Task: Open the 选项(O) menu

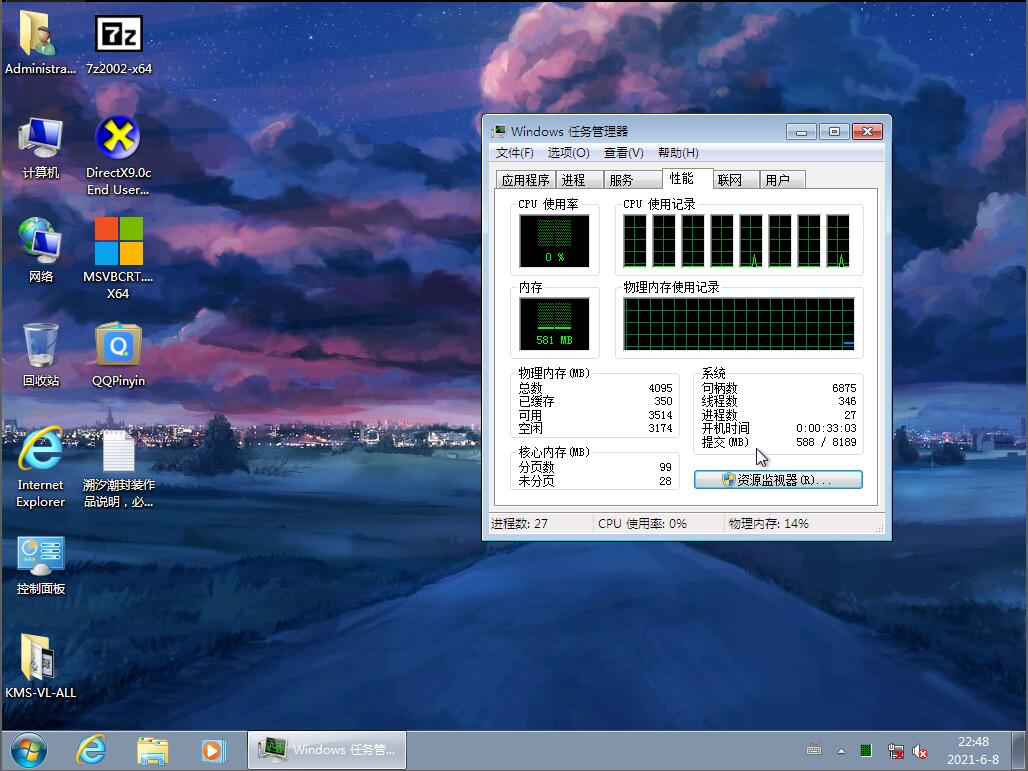Action: tap(568, 153)
